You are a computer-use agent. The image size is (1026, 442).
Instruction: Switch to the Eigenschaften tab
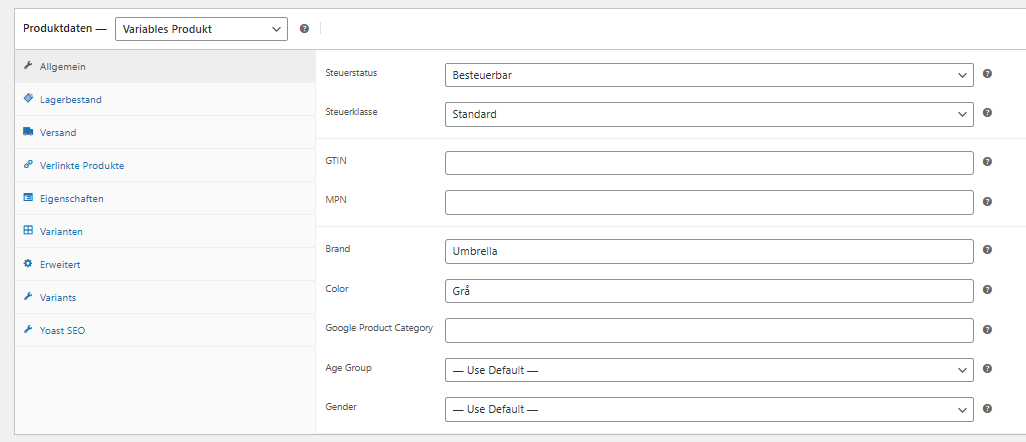[165, 198]
